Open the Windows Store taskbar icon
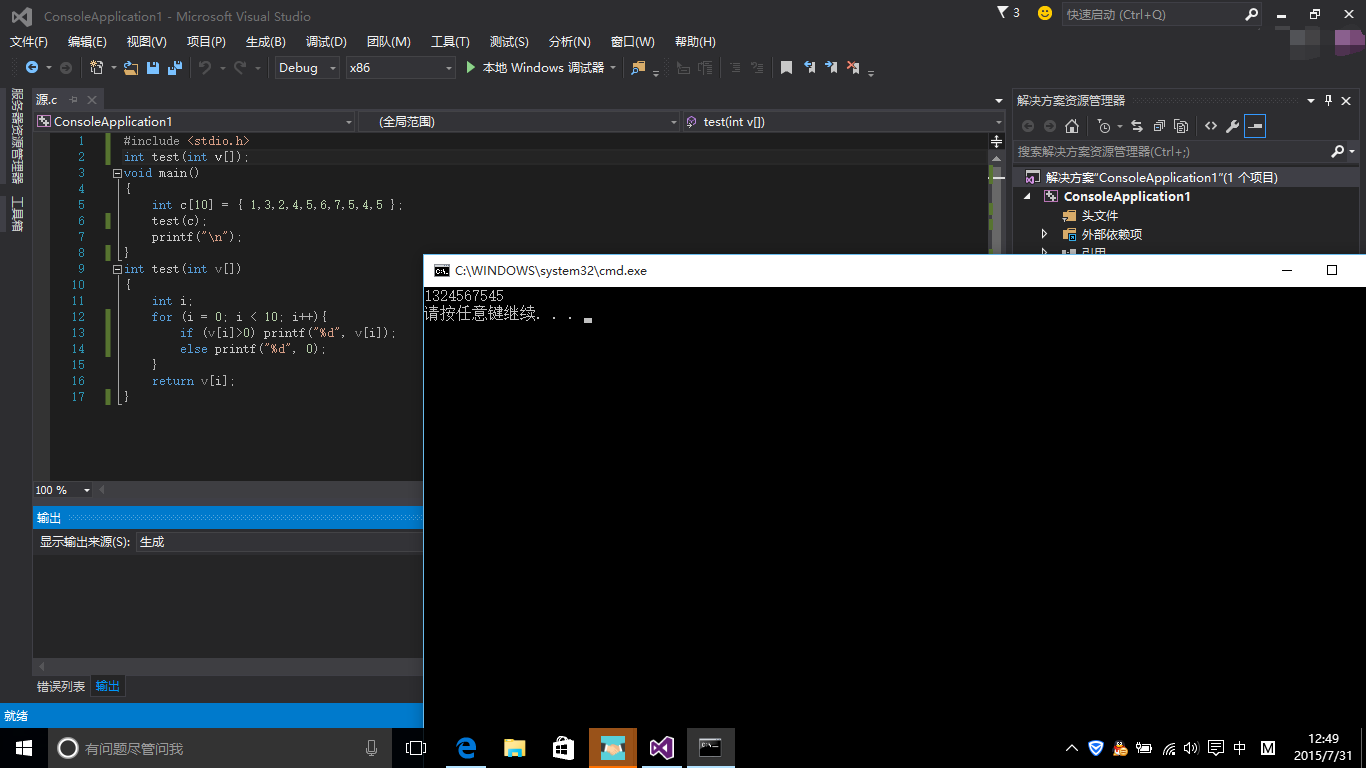 coord(563,748)
